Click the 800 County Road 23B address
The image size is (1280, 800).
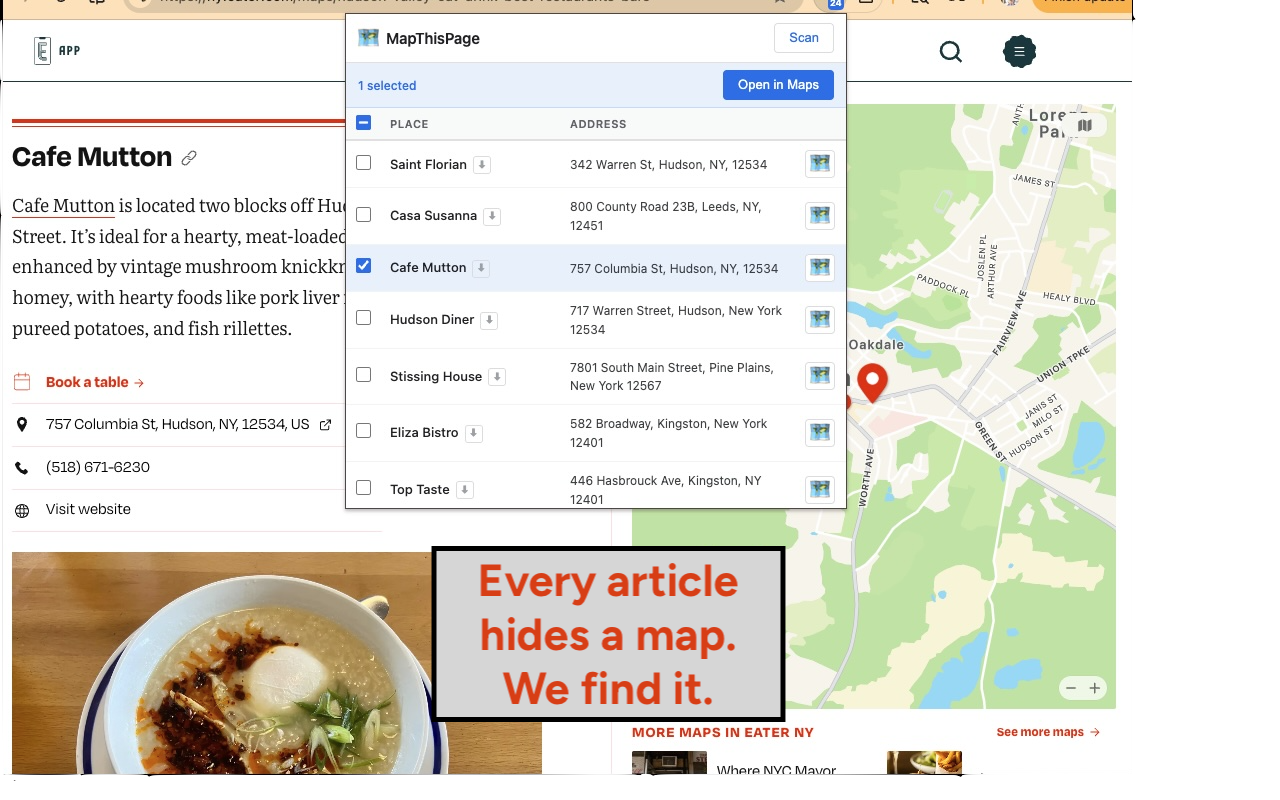[x=667, y=216]
